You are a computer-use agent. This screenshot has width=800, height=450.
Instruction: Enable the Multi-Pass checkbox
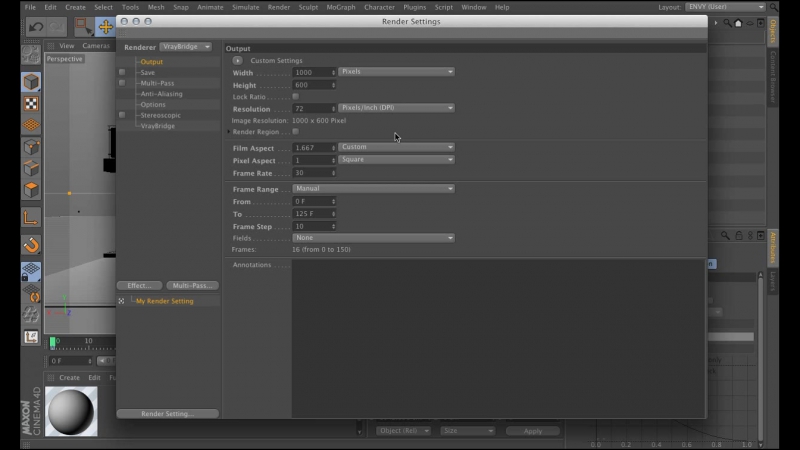coord(122,83)
